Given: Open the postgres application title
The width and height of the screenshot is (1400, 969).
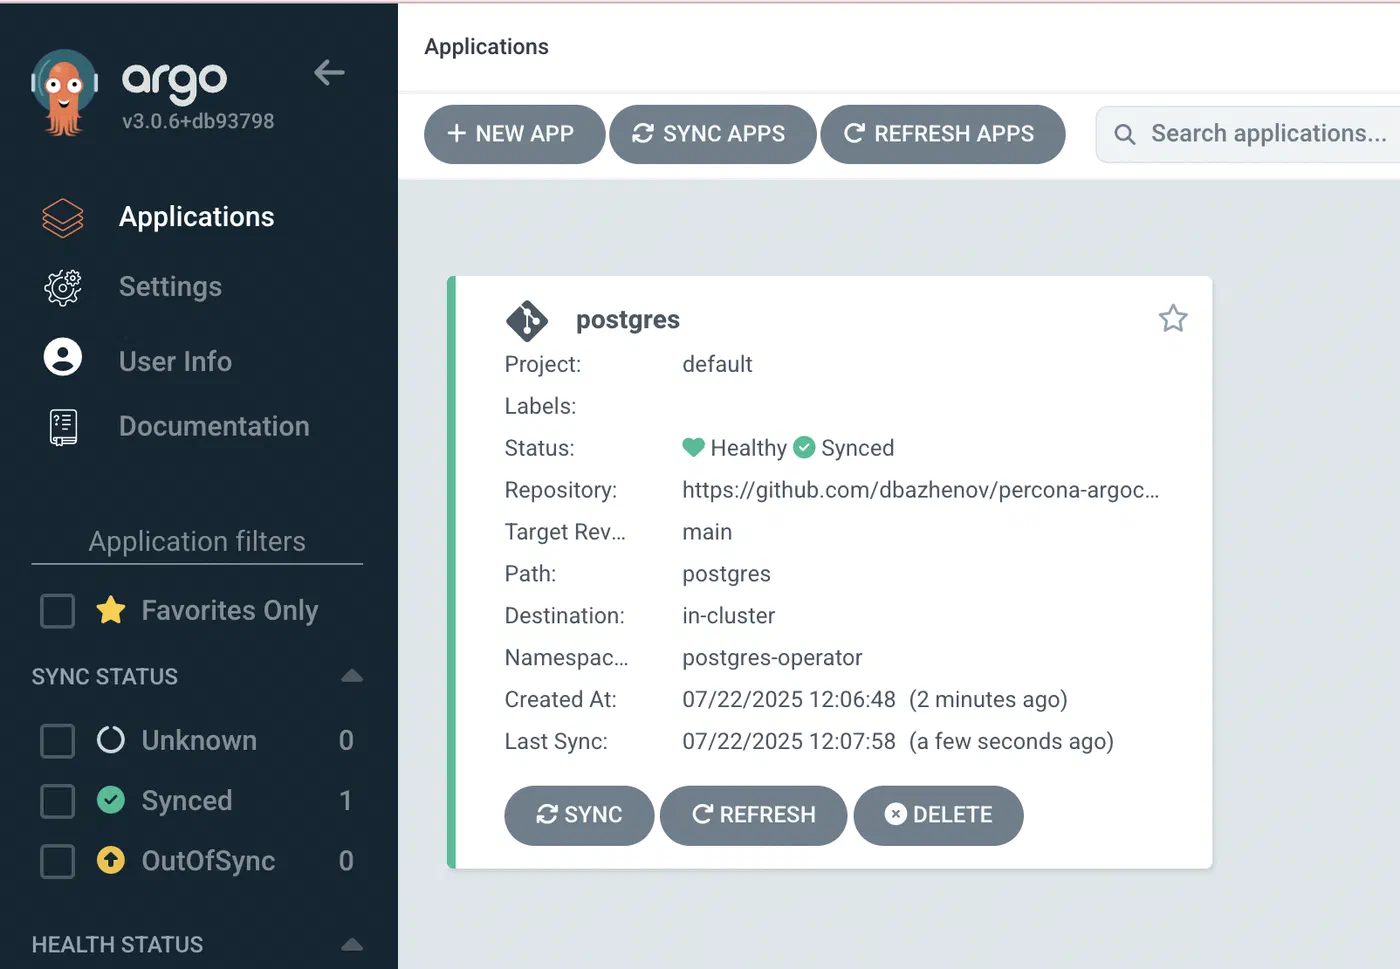Looking at the screenshot, I should (x=628, y=320).
